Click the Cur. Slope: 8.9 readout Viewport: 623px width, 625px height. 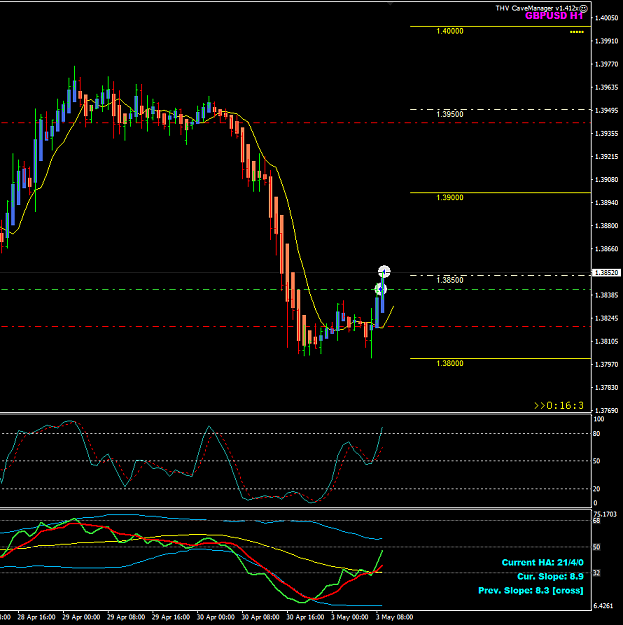550,576
